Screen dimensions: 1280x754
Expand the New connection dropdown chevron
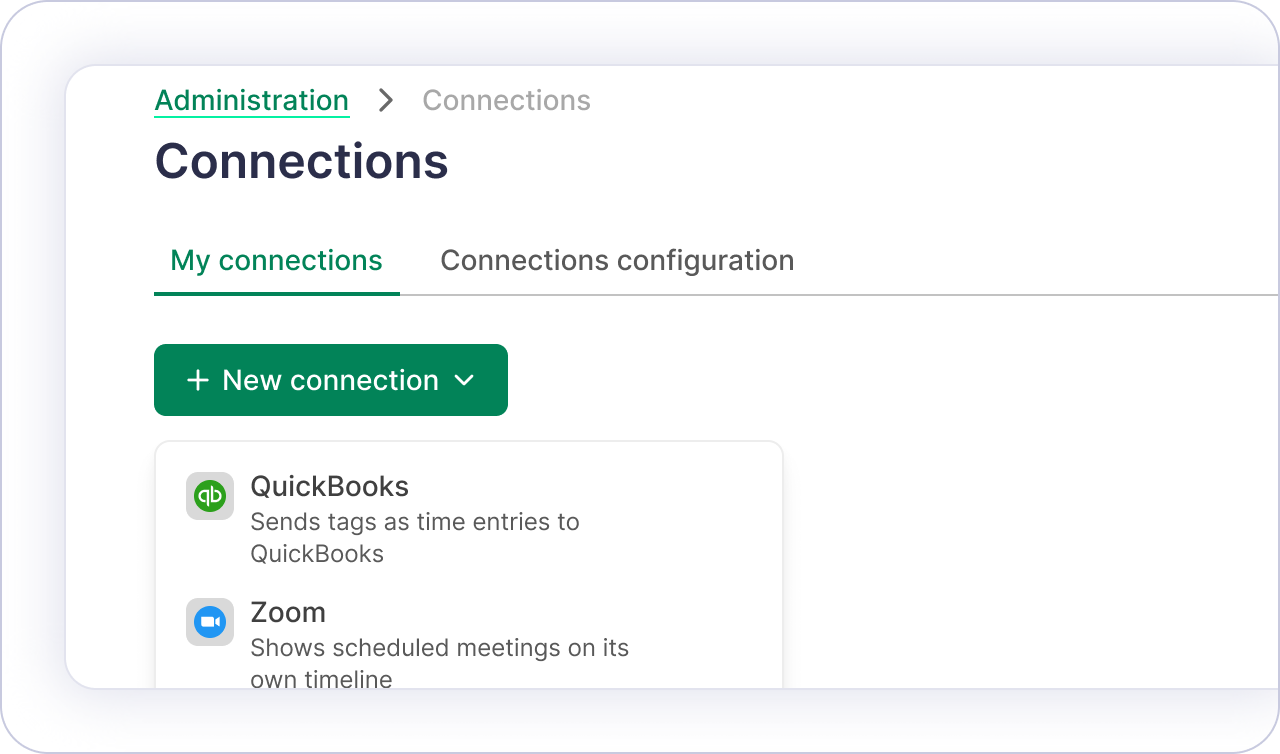click(463, 380)
